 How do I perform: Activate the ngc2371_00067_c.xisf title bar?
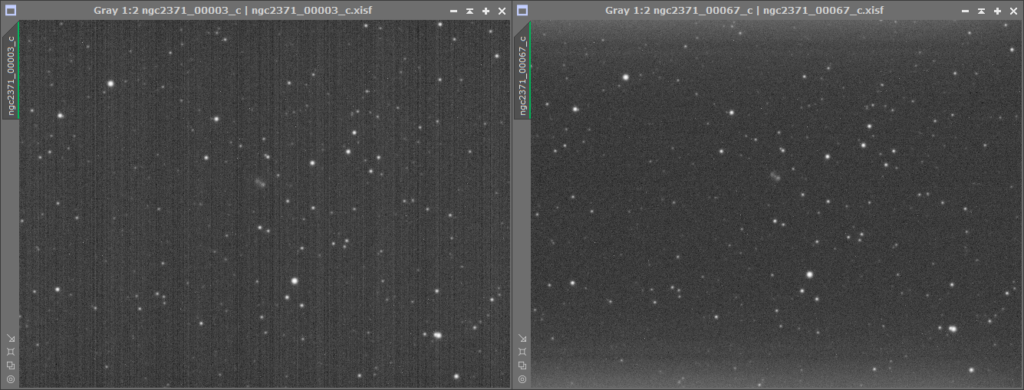[x=744, y=10]
